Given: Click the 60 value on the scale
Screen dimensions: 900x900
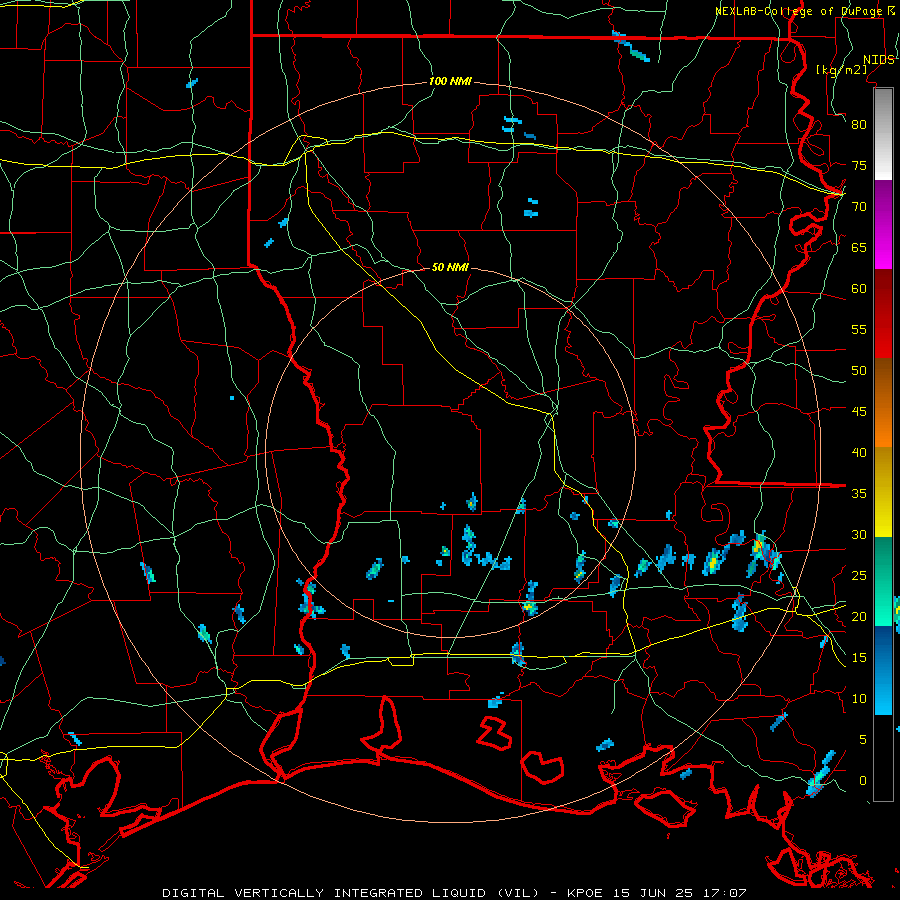Looking at the screenshot, I should pyautogui.click(x=859, y=289).
